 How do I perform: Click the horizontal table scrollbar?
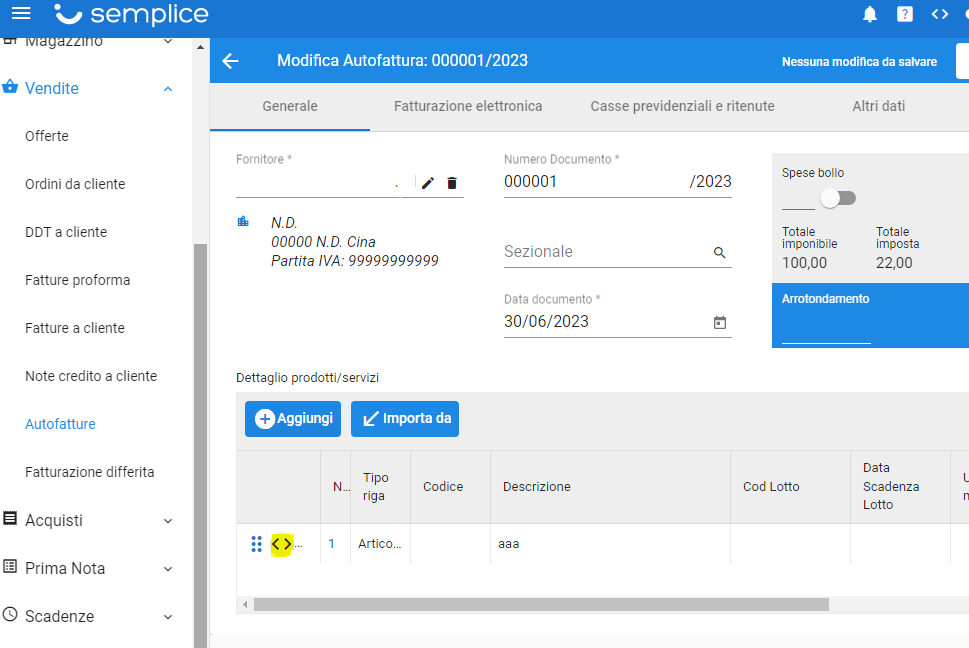click(x=541, y=604)
